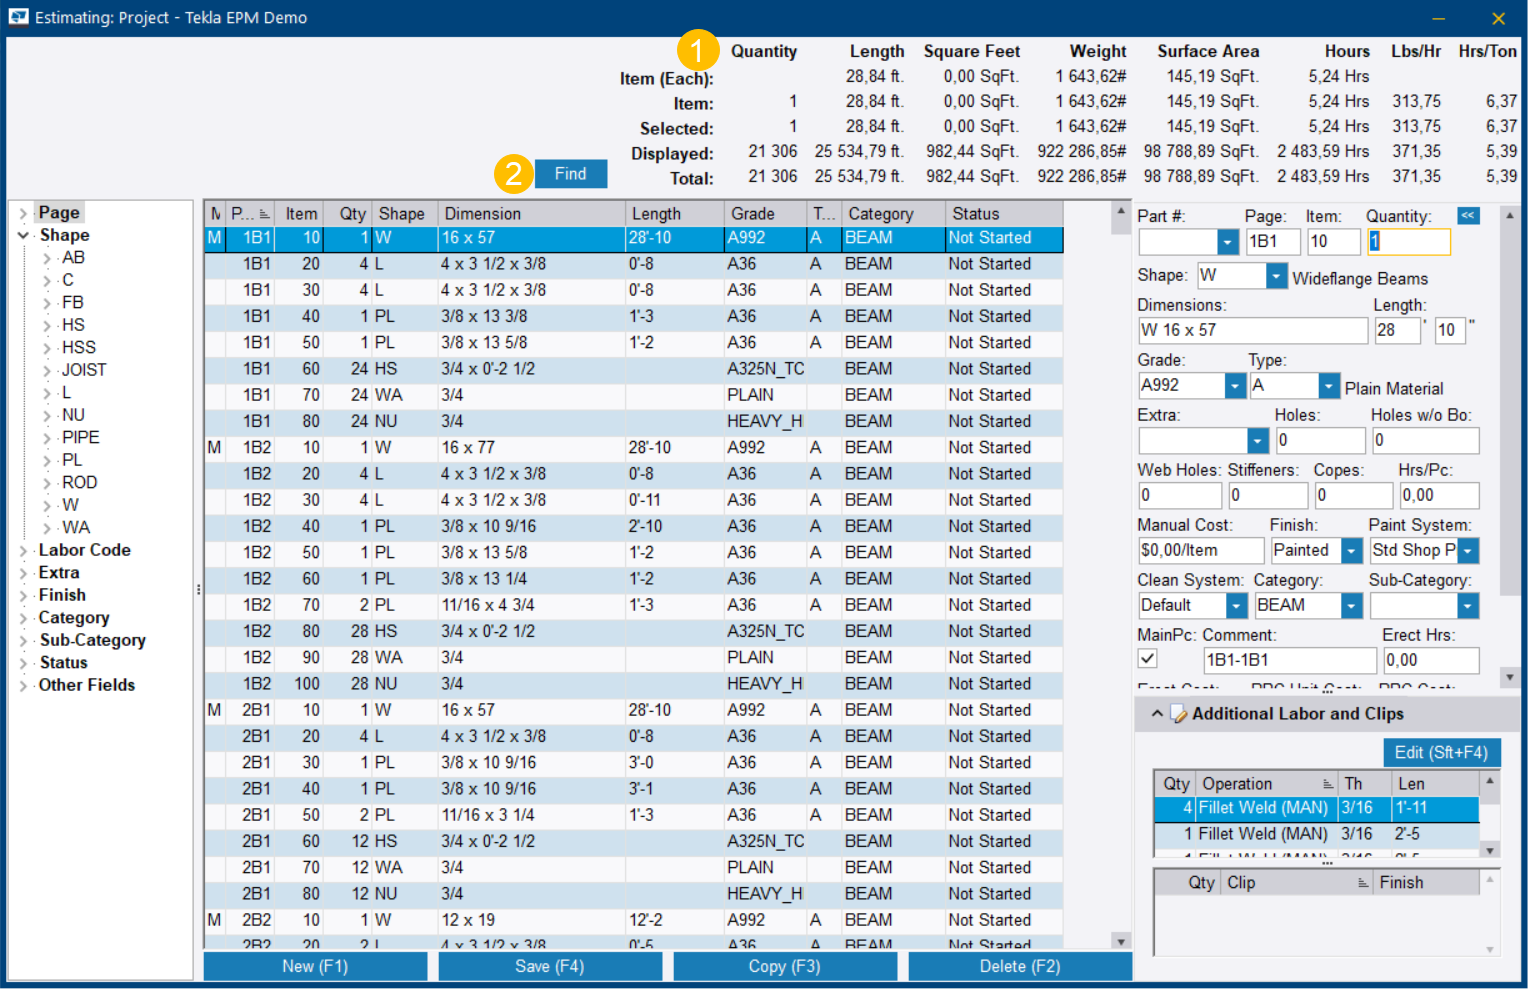This screenshot has width=1528, height=989.
Task: Open the Grade dropdown set to A992
Action: pos(1234,385)
